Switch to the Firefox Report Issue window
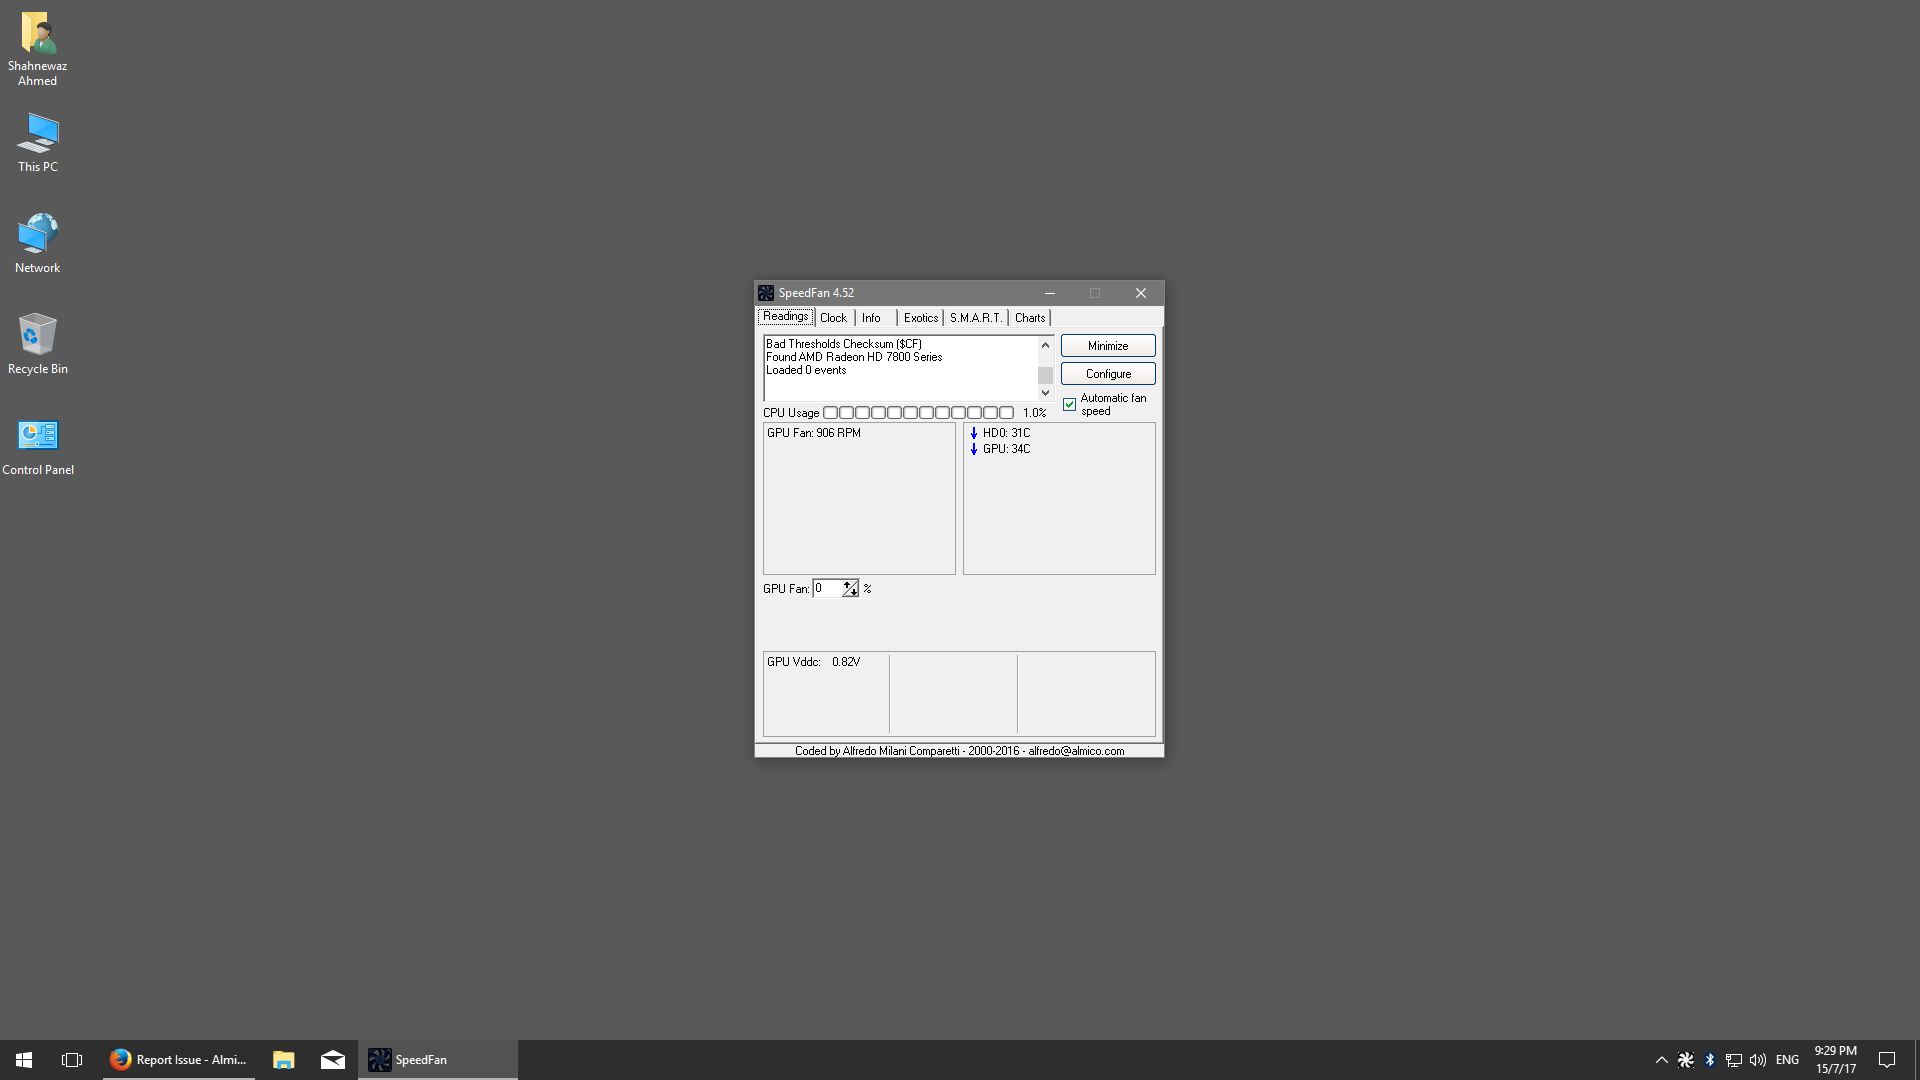1920x1080 pixels. tap(179, 1060)
